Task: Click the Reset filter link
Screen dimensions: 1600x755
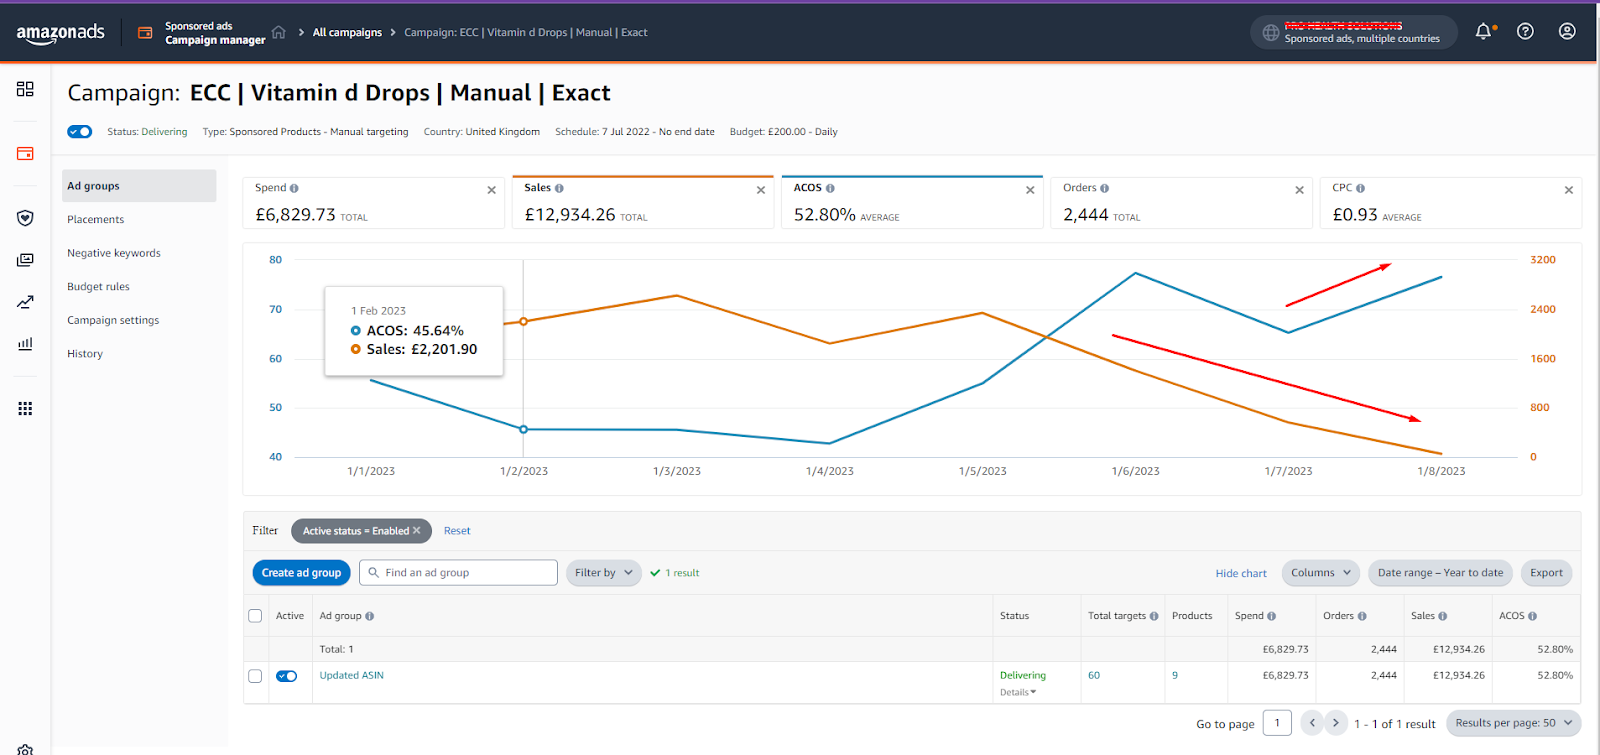Action: pos(457,531)
